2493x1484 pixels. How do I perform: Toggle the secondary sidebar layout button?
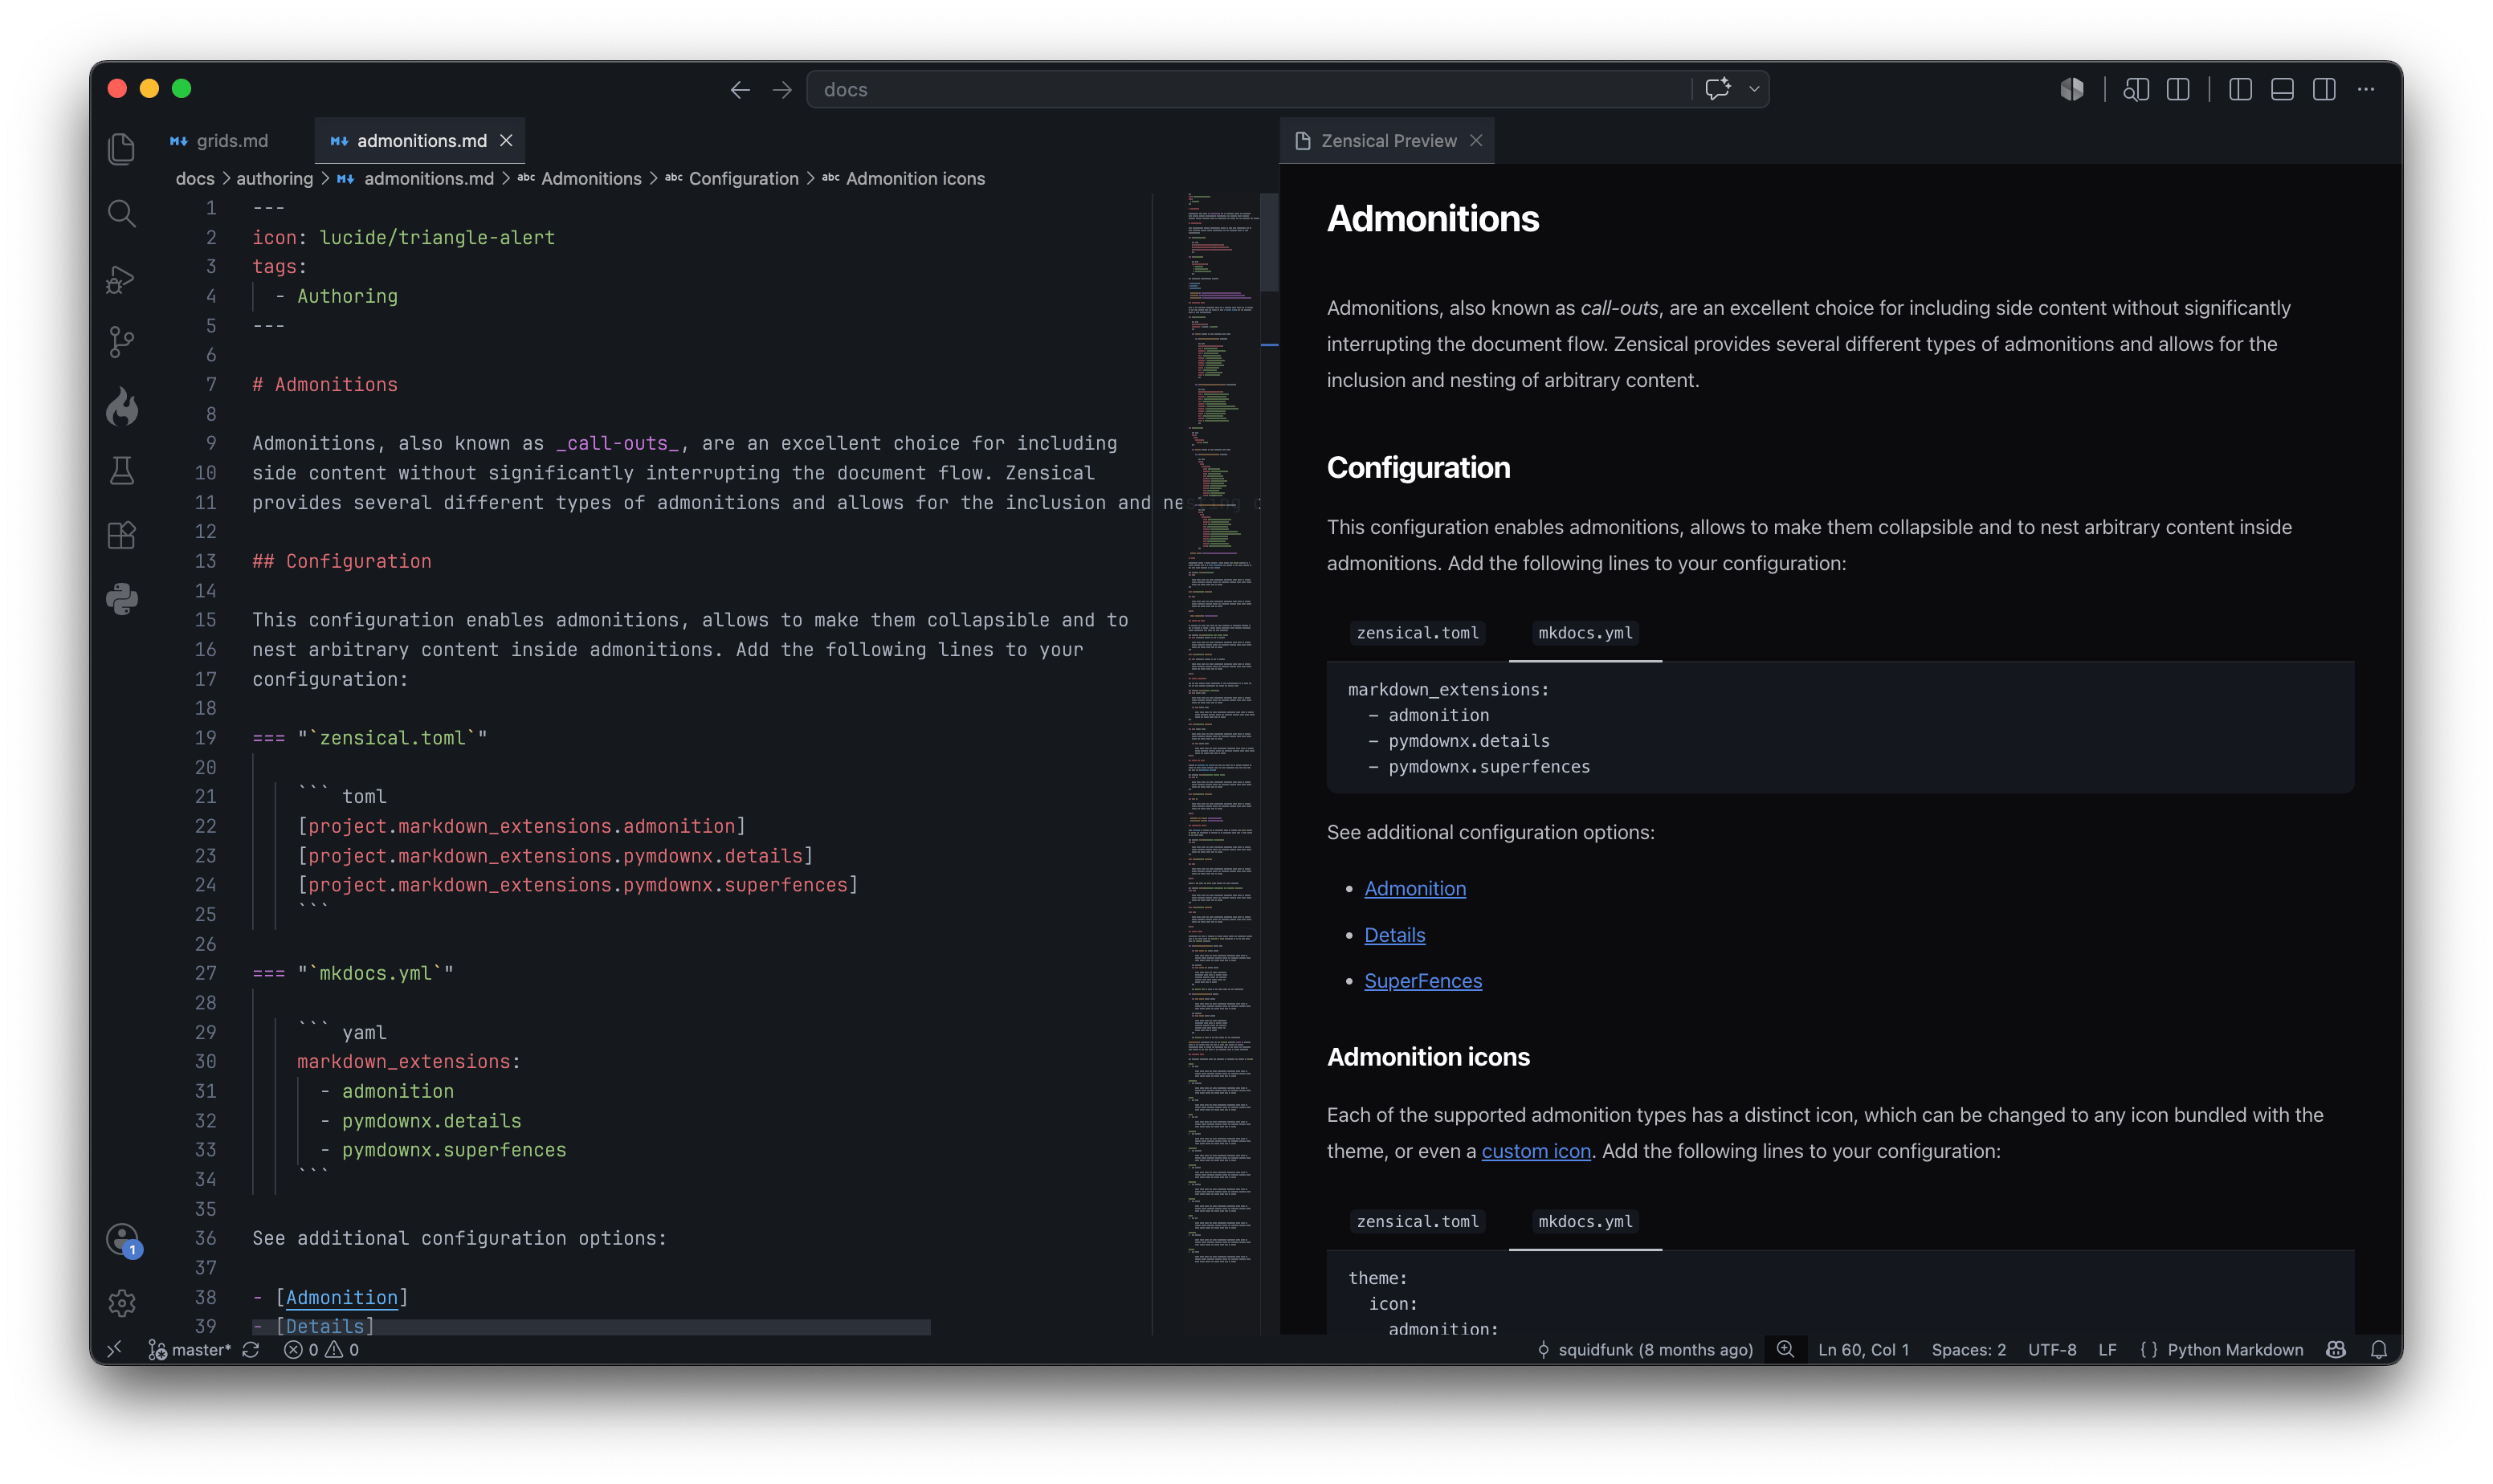[2324, 90]
